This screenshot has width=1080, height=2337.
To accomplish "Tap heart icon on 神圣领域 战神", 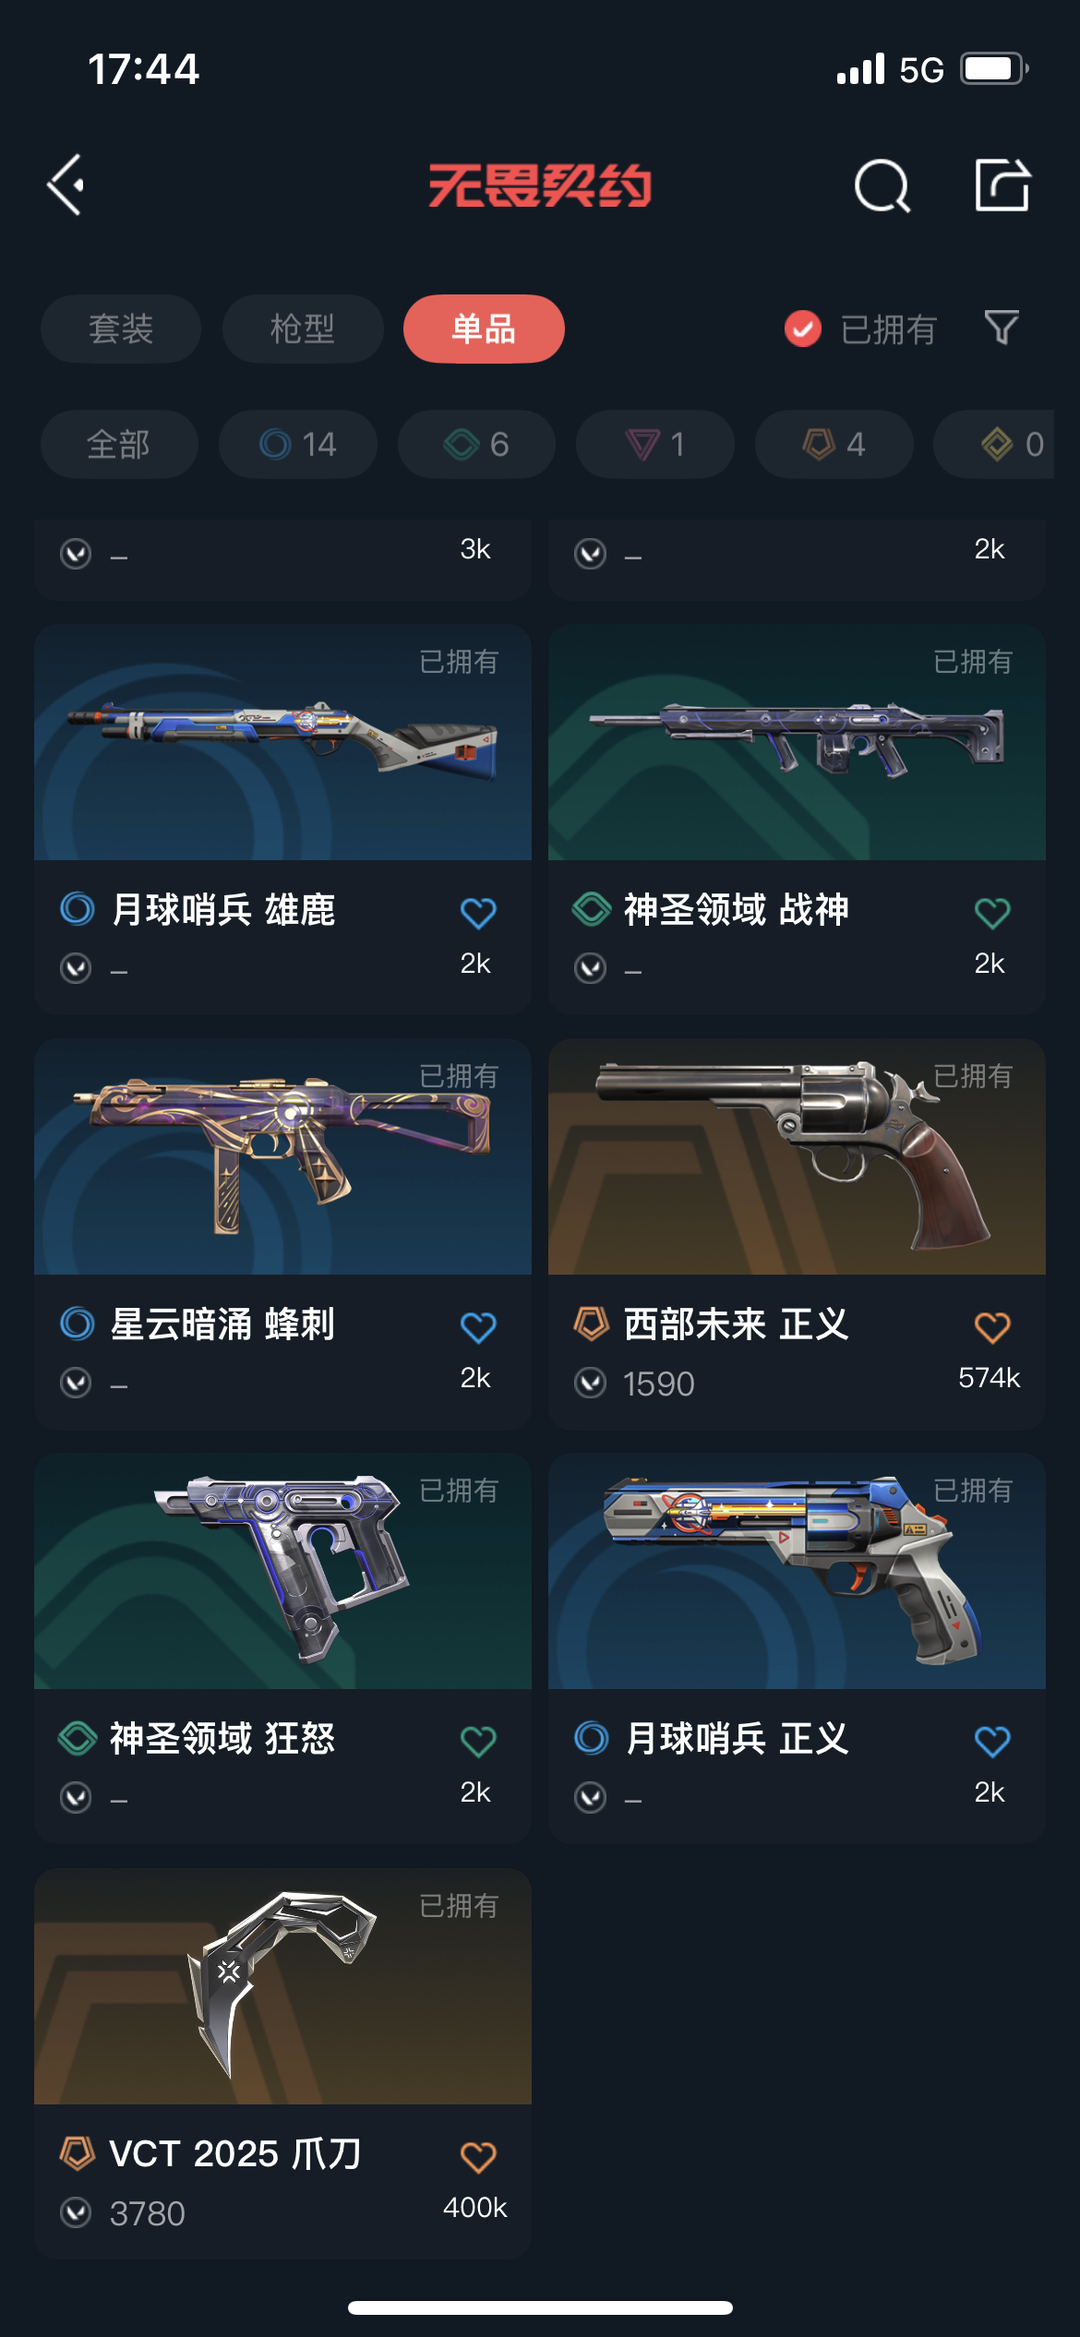I will pyautogui.click(x=992, y=912).
